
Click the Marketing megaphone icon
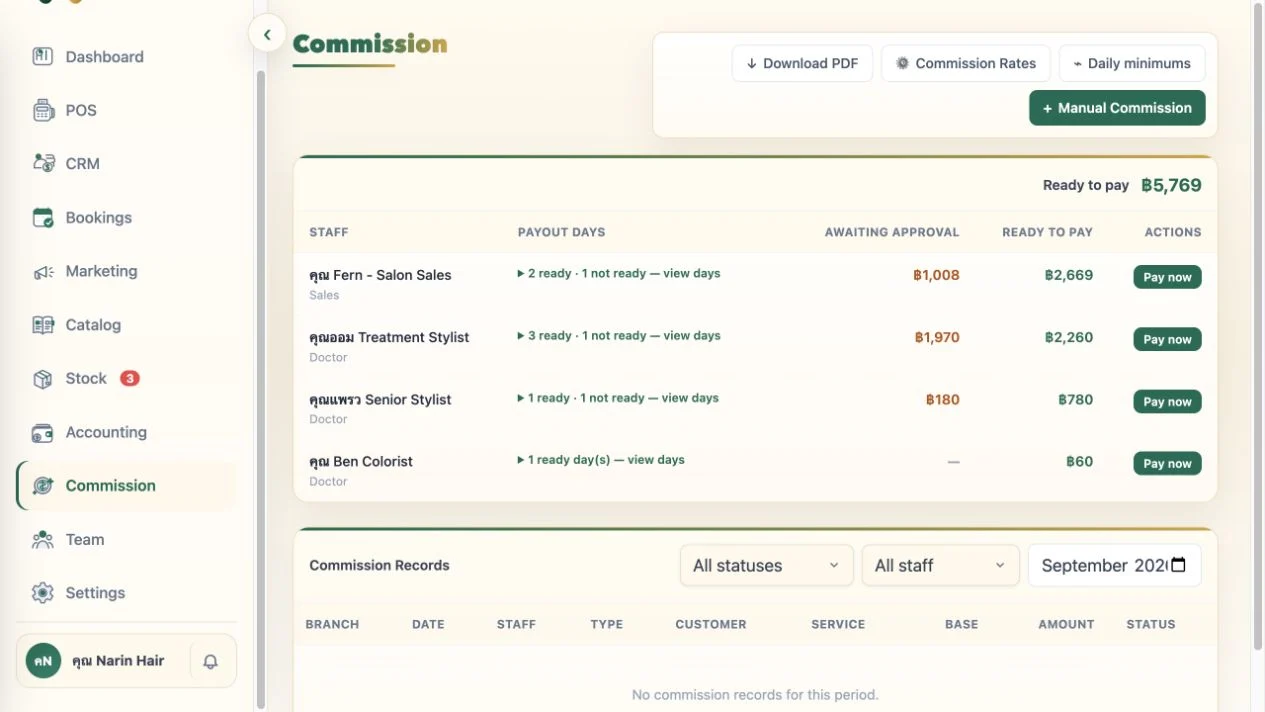(42, 271)
